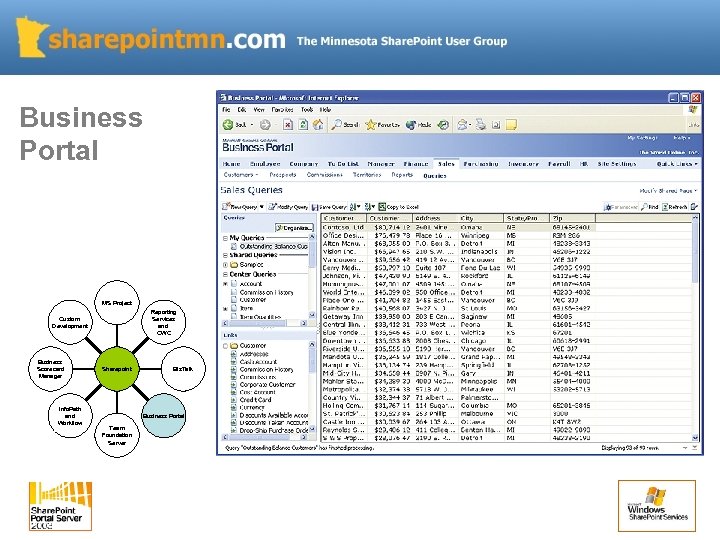The image size is (720, 540).
Task: Click the IE Edit page icon
Action: pyautogui.click(x=496, y=124)
